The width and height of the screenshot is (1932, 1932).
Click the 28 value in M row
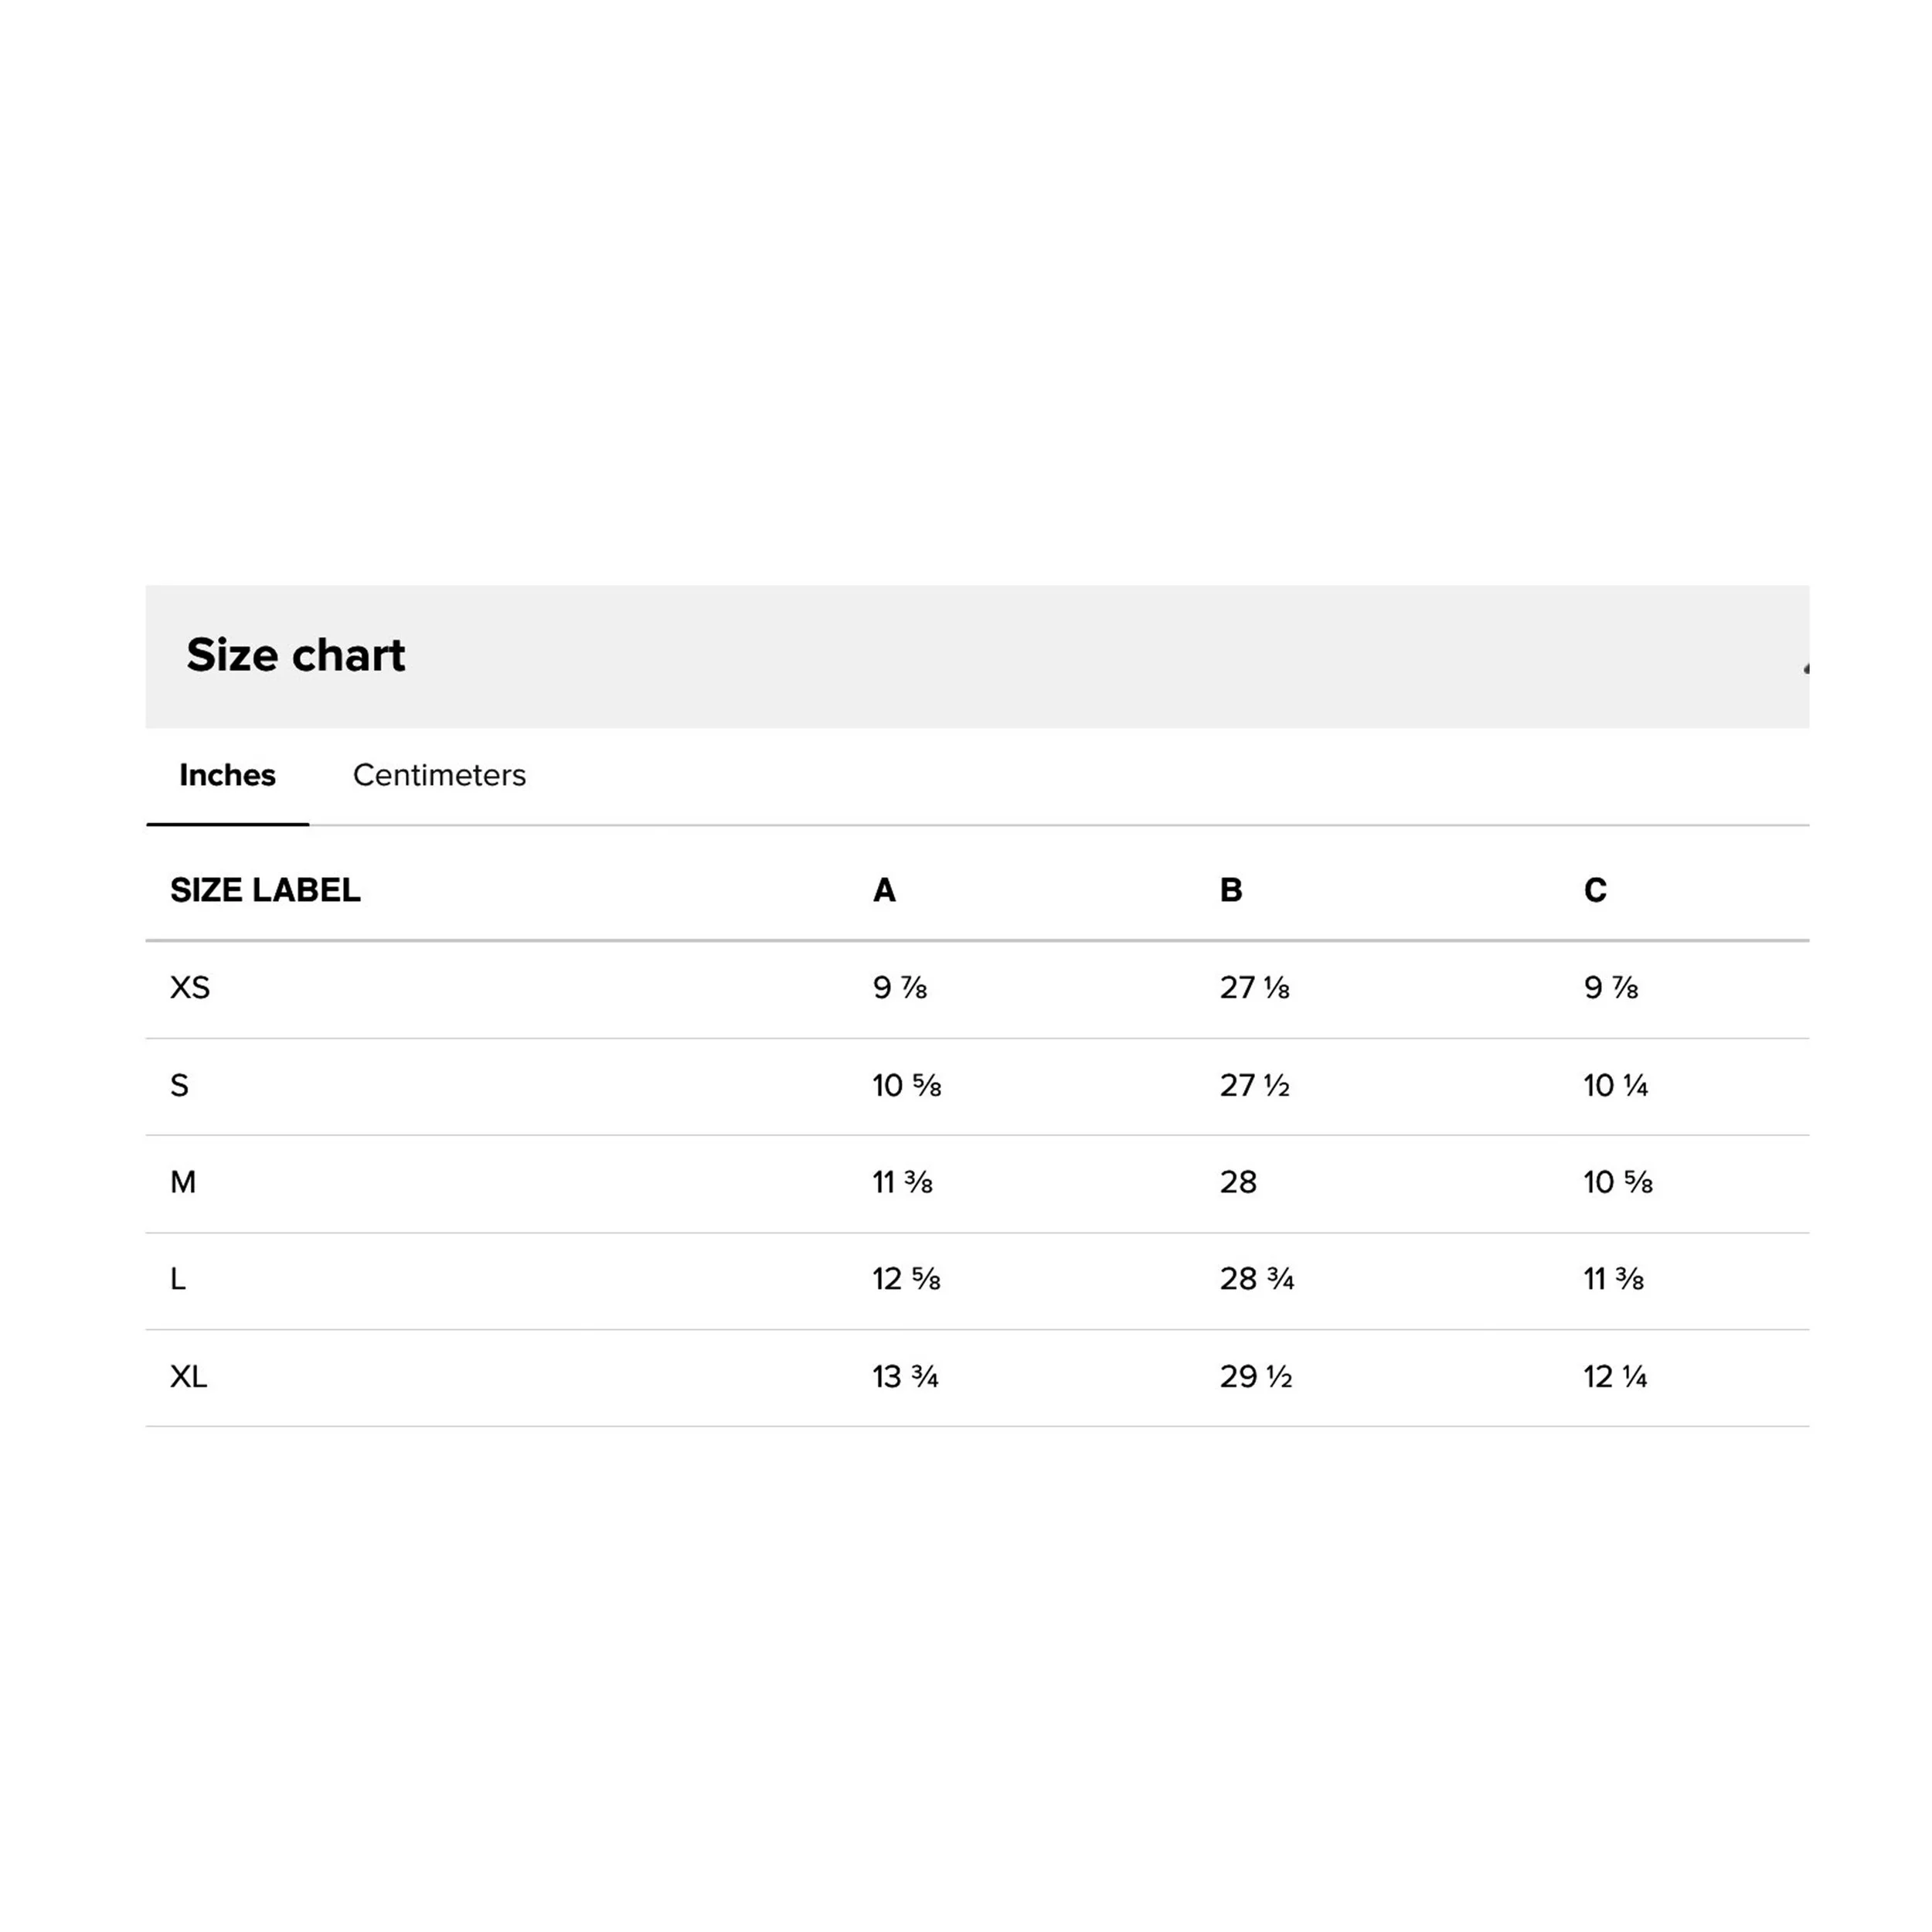[x=1238, y=1182]
